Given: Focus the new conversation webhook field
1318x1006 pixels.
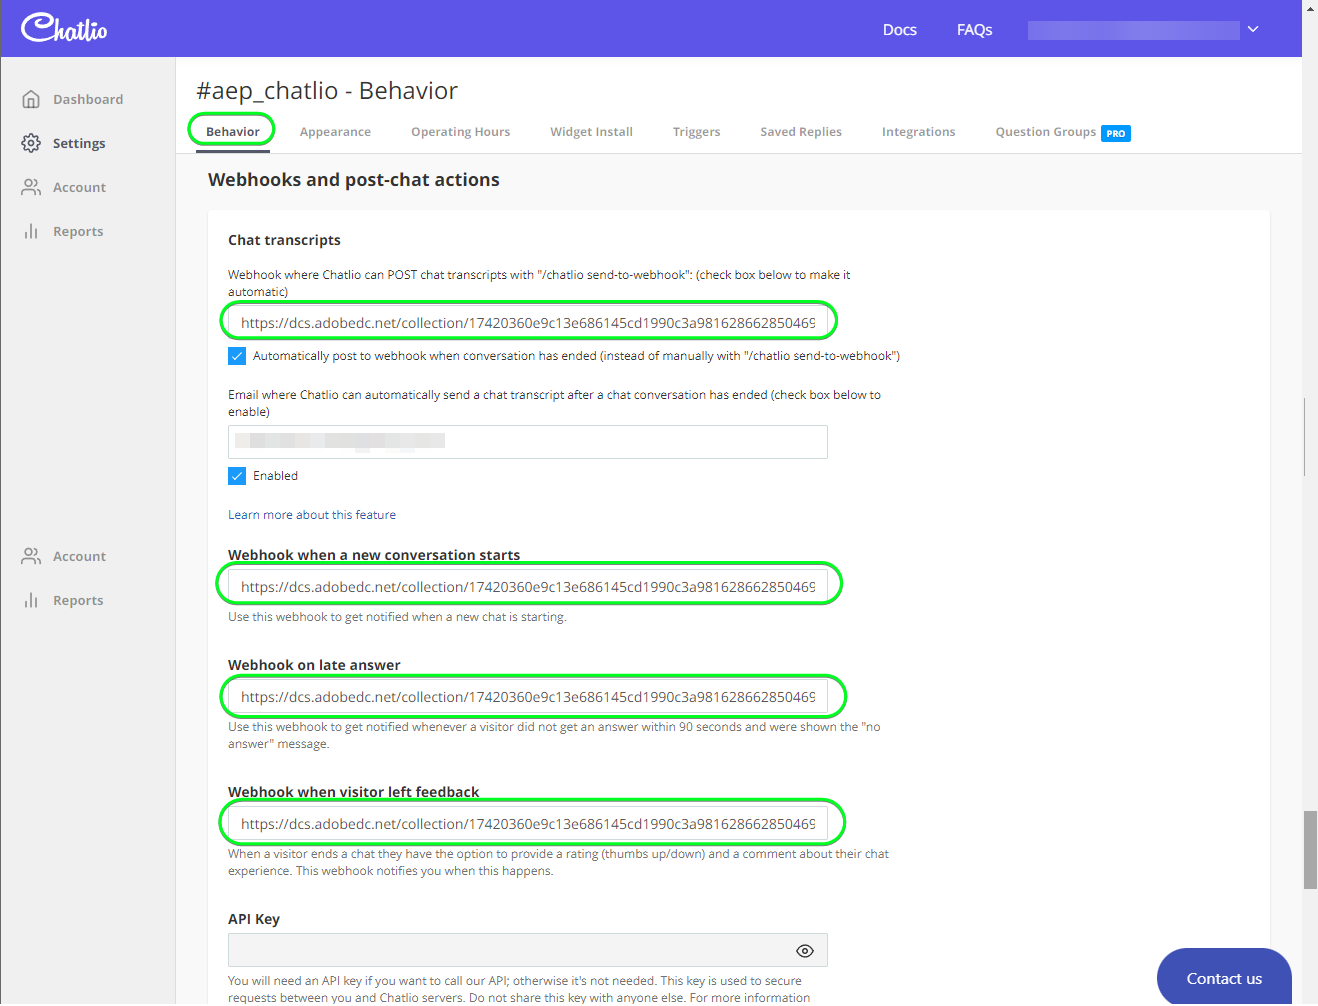Looking at the screenshot, I should (x=528, y=586).
